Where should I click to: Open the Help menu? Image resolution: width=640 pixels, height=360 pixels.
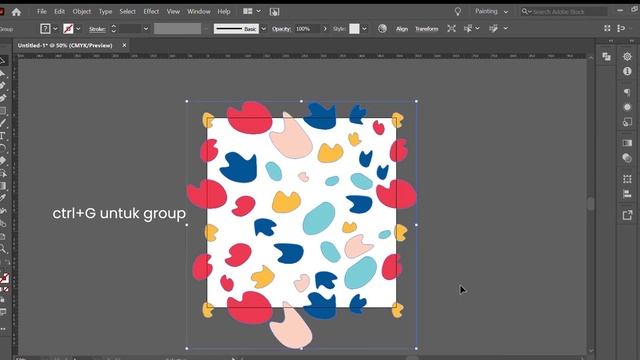coord(224,11)
